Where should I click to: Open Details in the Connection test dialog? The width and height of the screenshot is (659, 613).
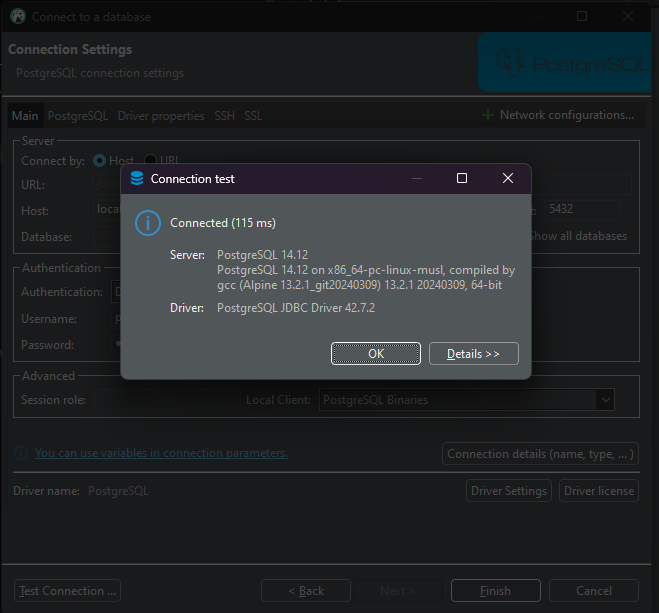[x=474, y=353]
